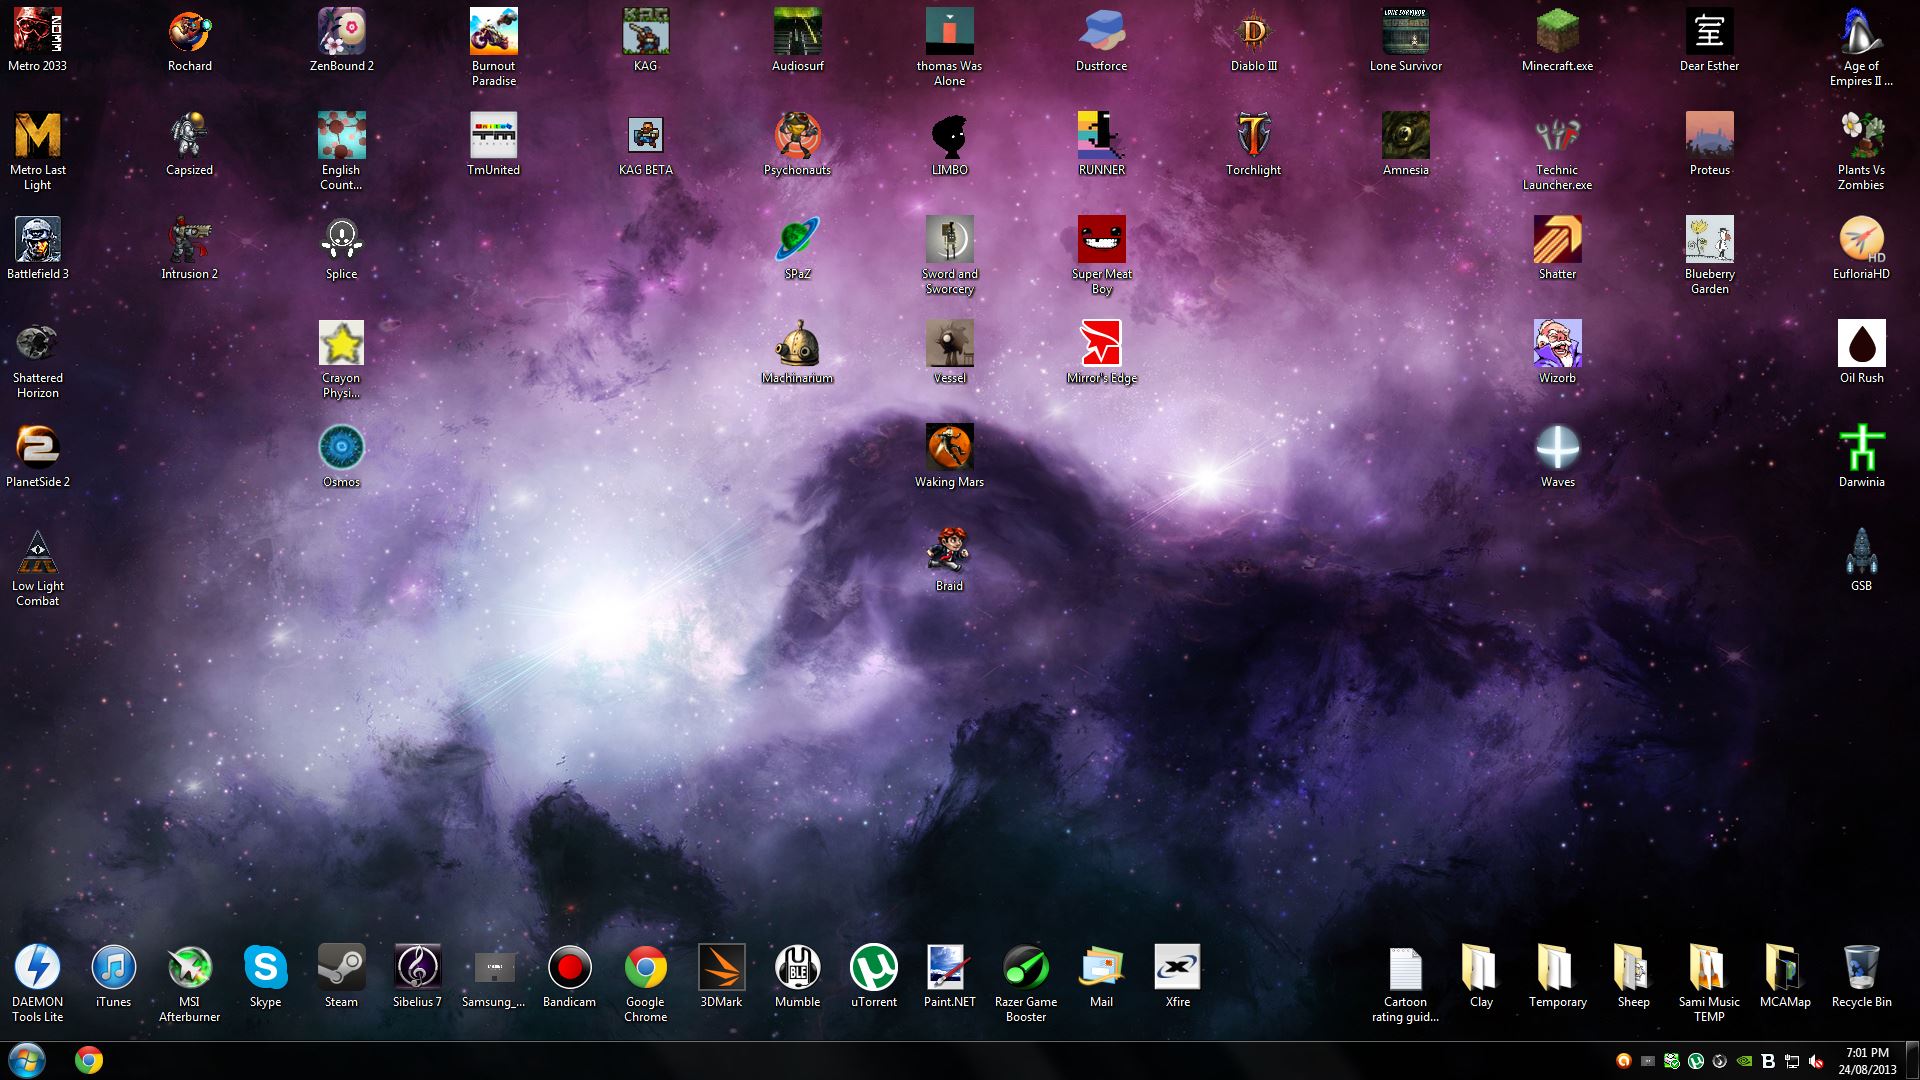Open Technic Launcher.exe shortcut

tap(1558, 153)
